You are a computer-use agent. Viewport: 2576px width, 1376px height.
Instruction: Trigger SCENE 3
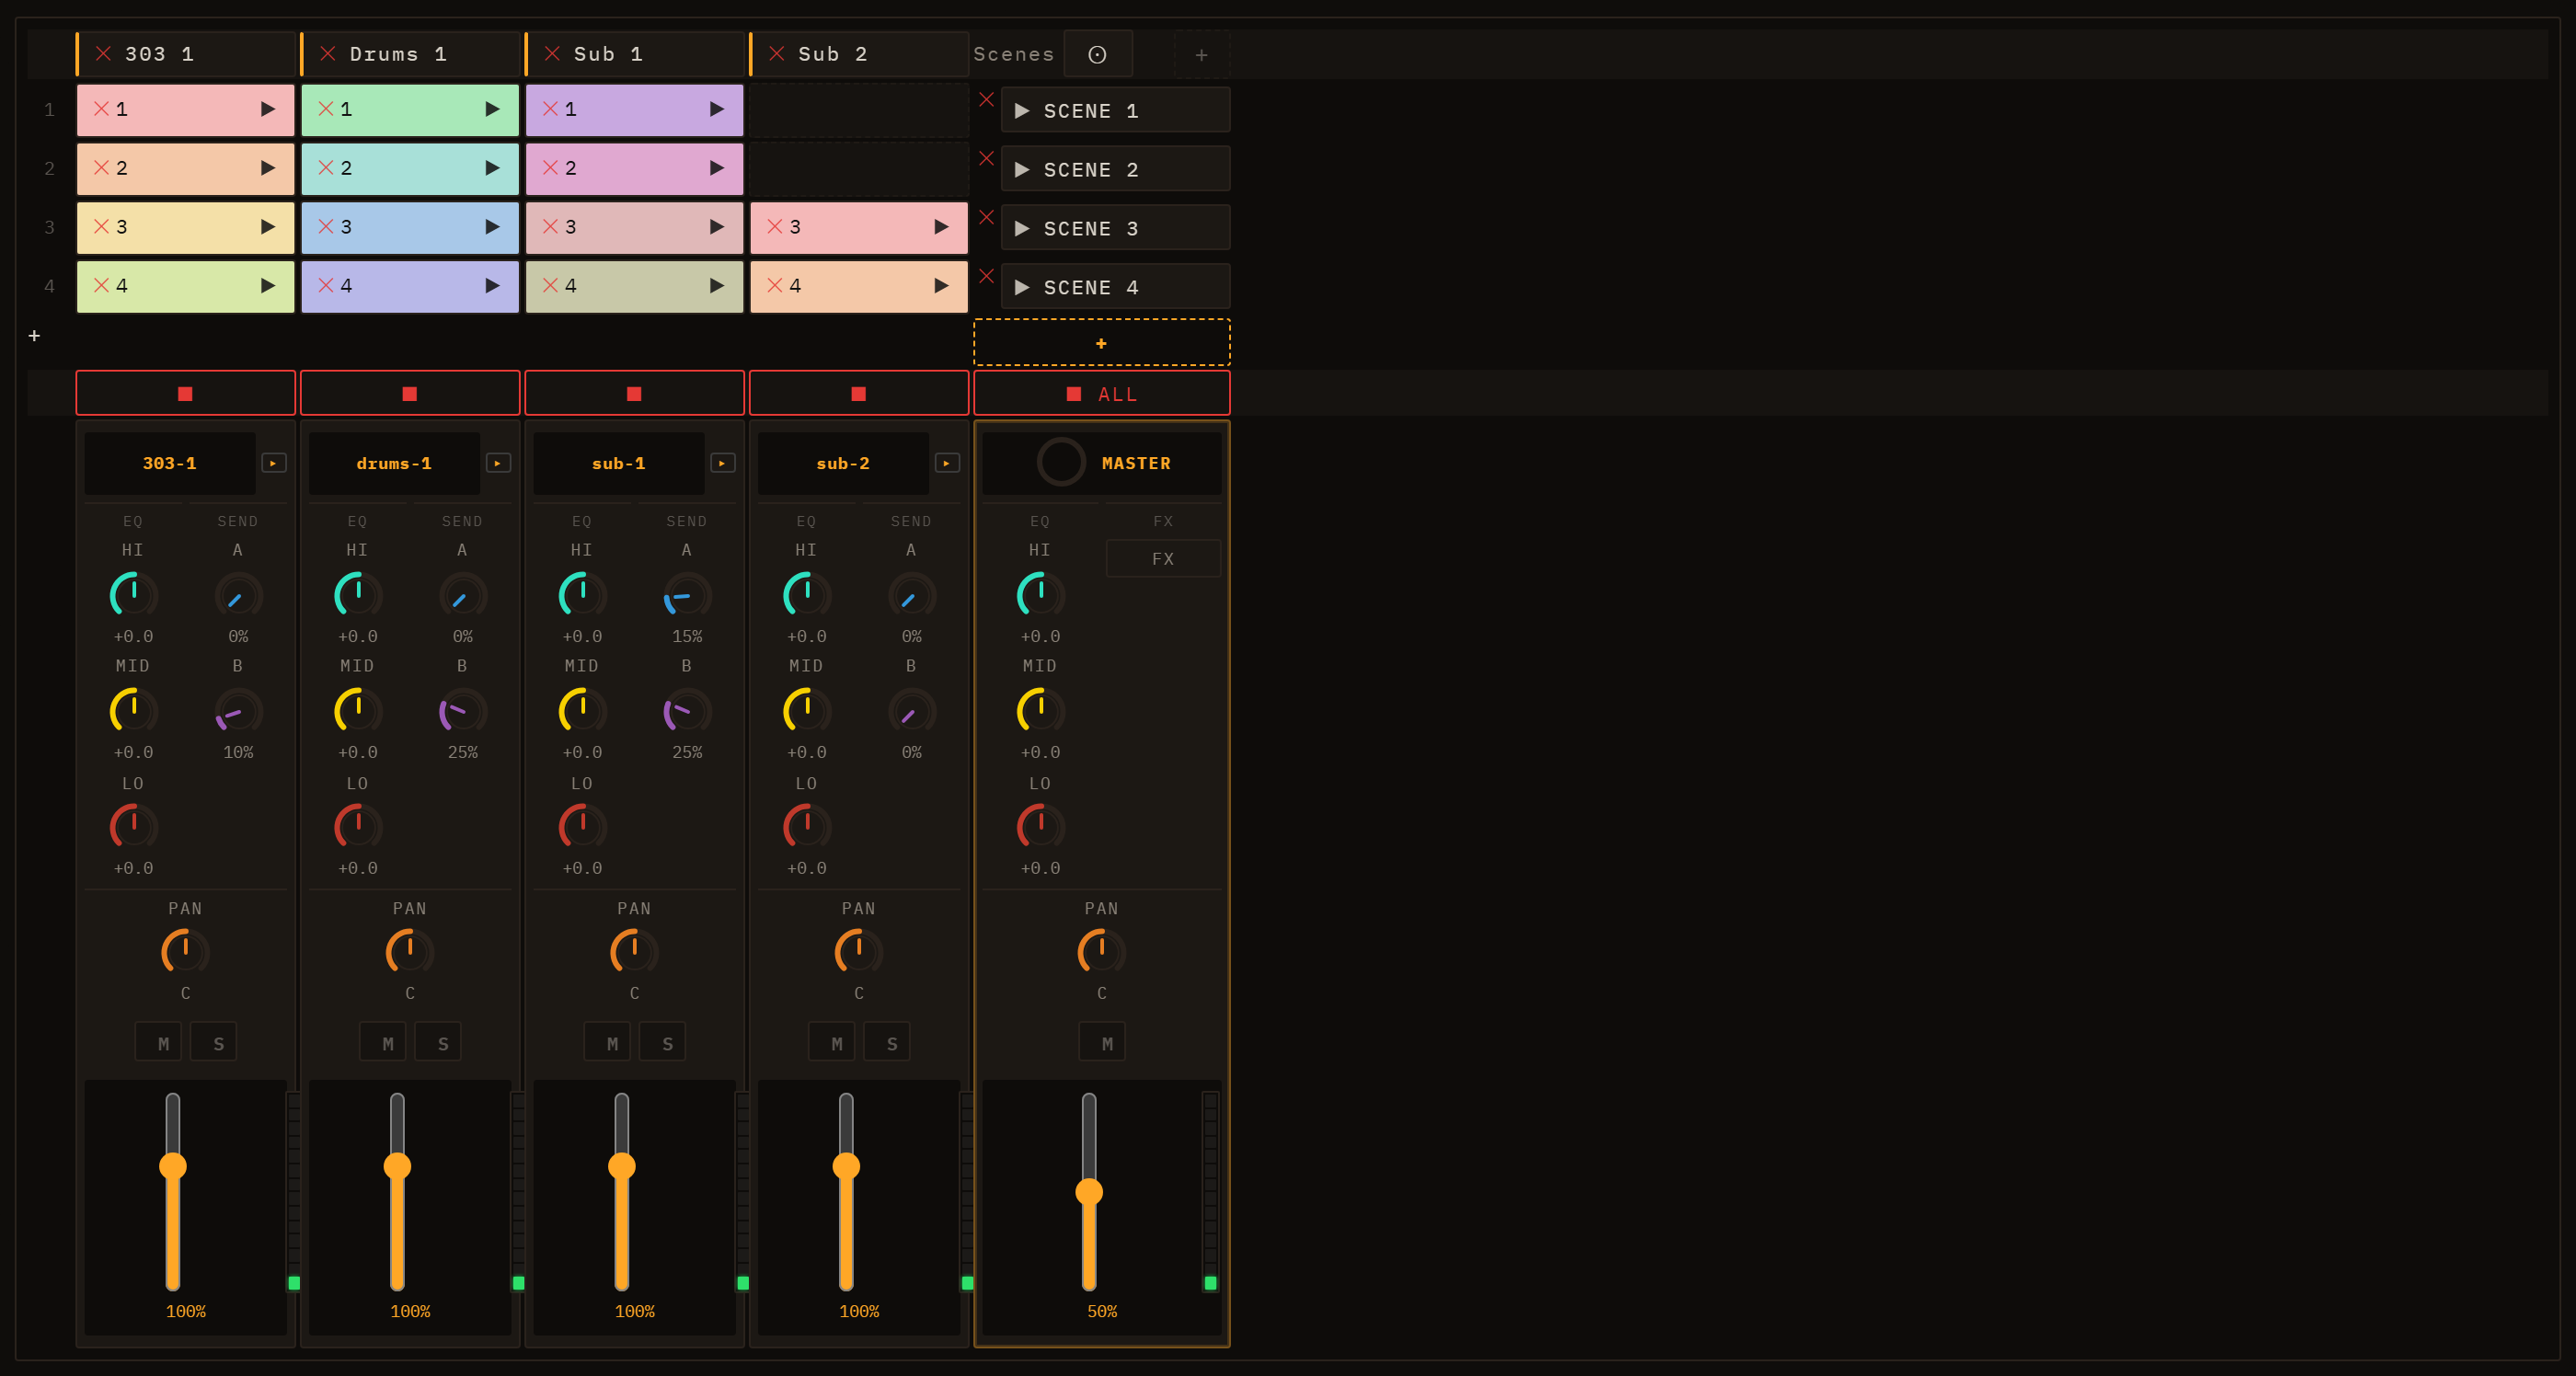coord(1115,228)
